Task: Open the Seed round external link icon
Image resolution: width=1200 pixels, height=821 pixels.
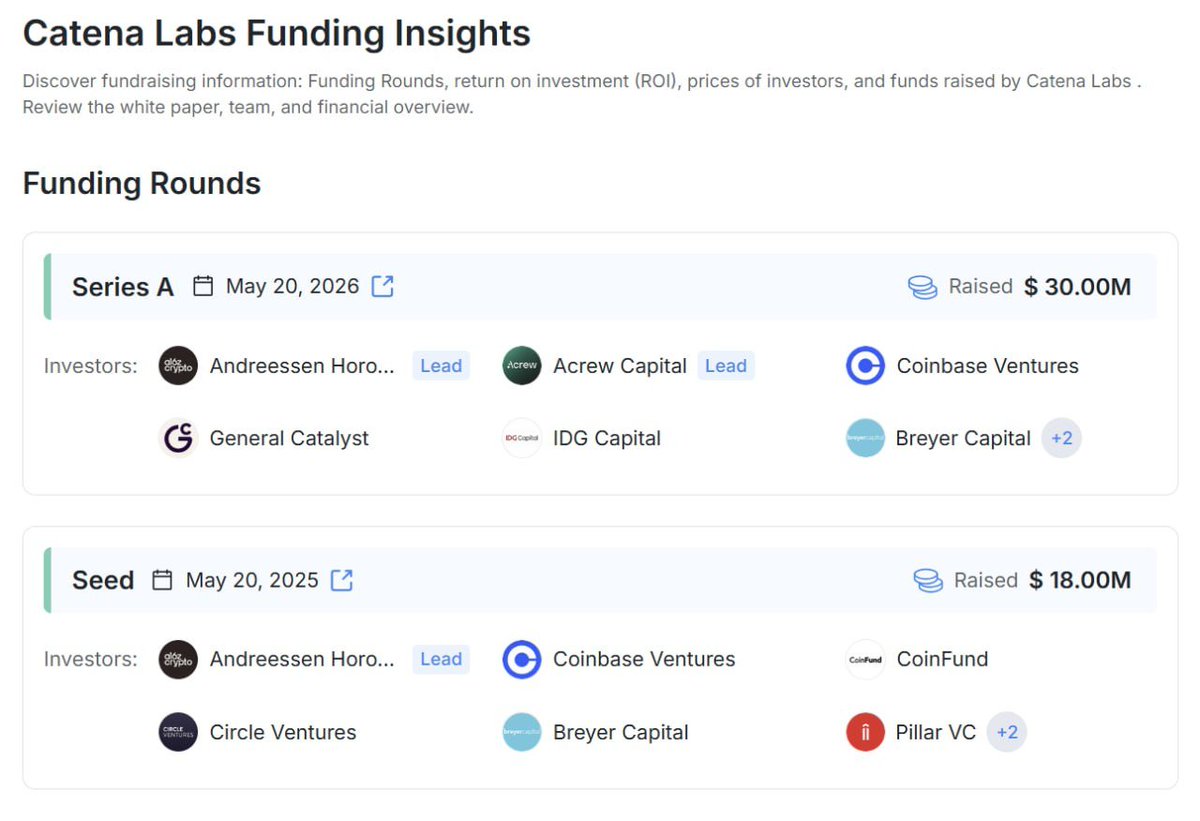Action: tap(342, 580)
